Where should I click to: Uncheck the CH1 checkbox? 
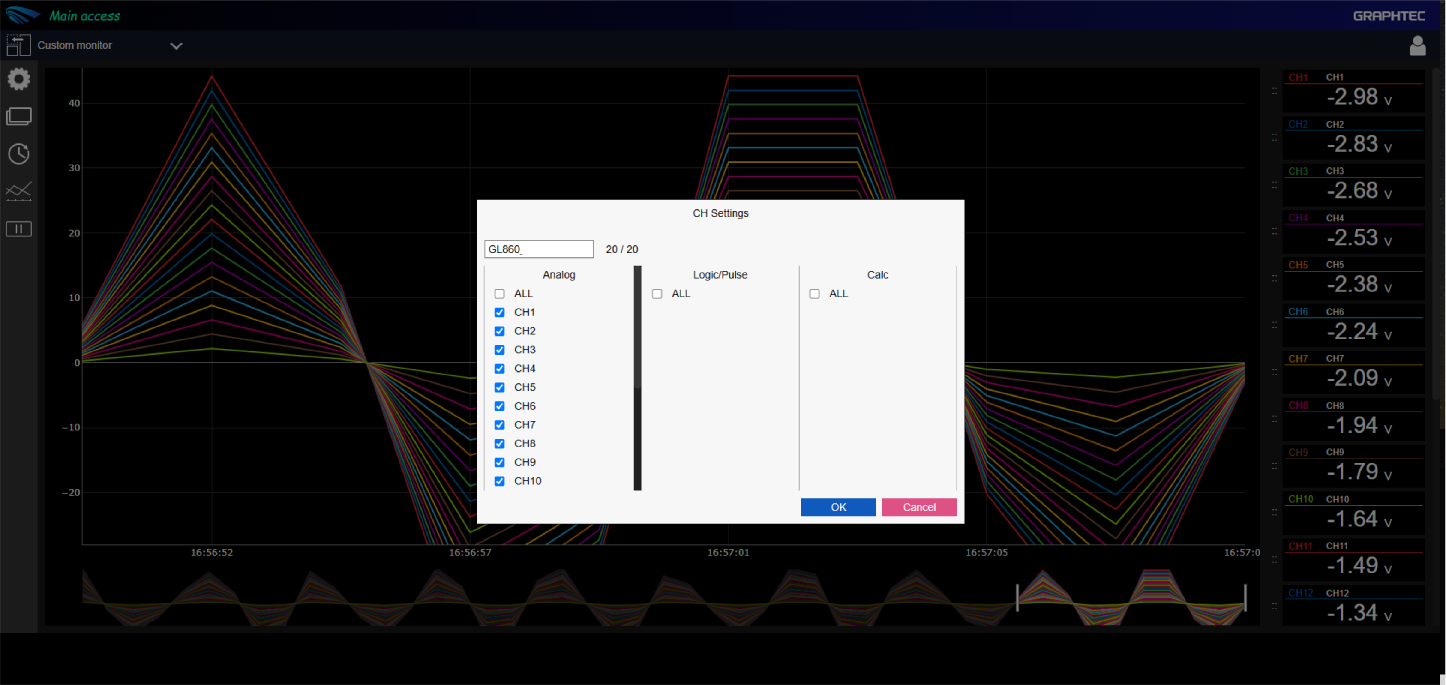(499, 312)
